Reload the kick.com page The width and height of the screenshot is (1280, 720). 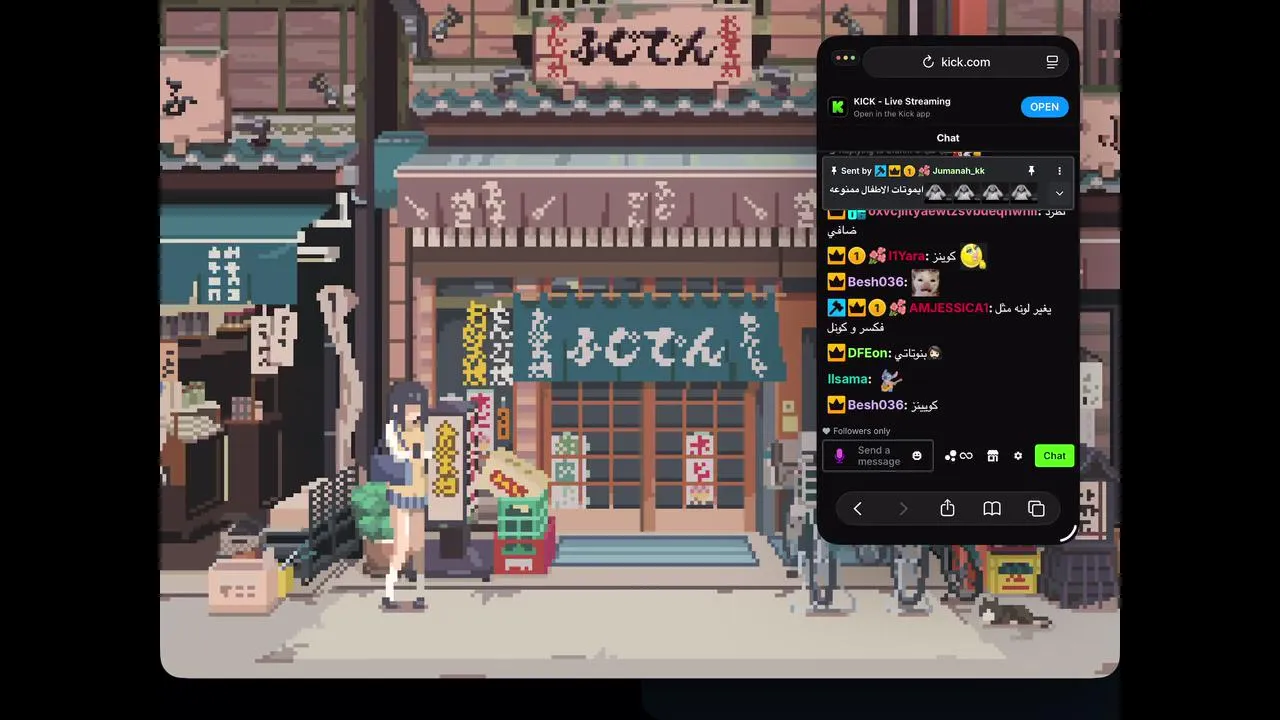[x=928, y=62]
